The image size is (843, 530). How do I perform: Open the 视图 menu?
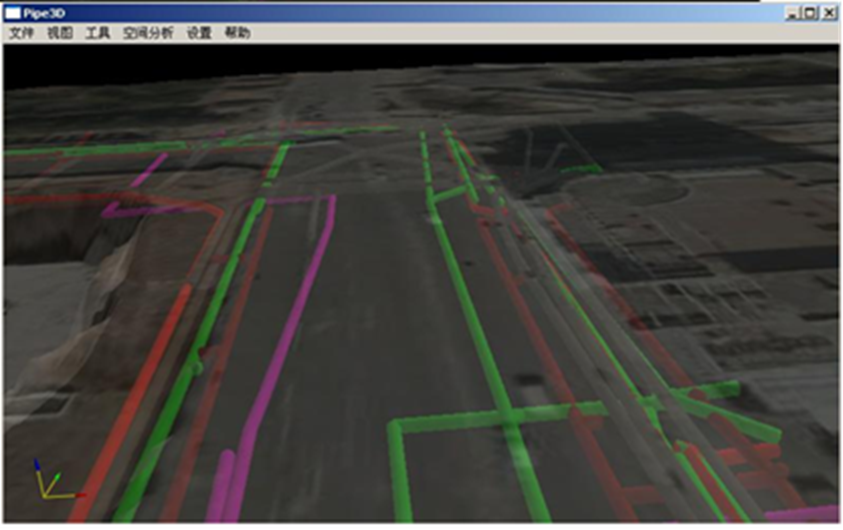click(x=60, y=33)
